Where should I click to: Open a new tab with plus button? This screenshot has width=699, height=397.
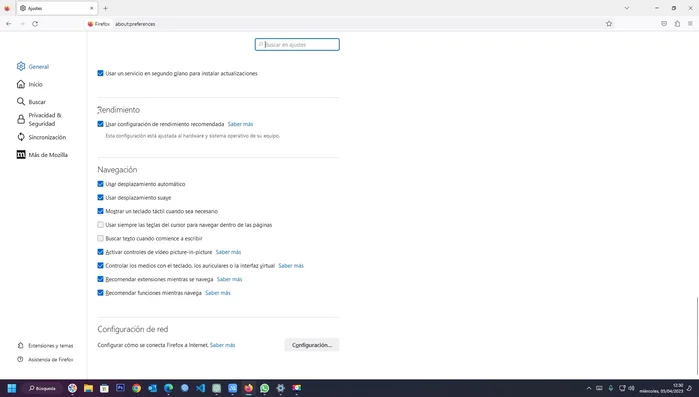click(106, 8)
